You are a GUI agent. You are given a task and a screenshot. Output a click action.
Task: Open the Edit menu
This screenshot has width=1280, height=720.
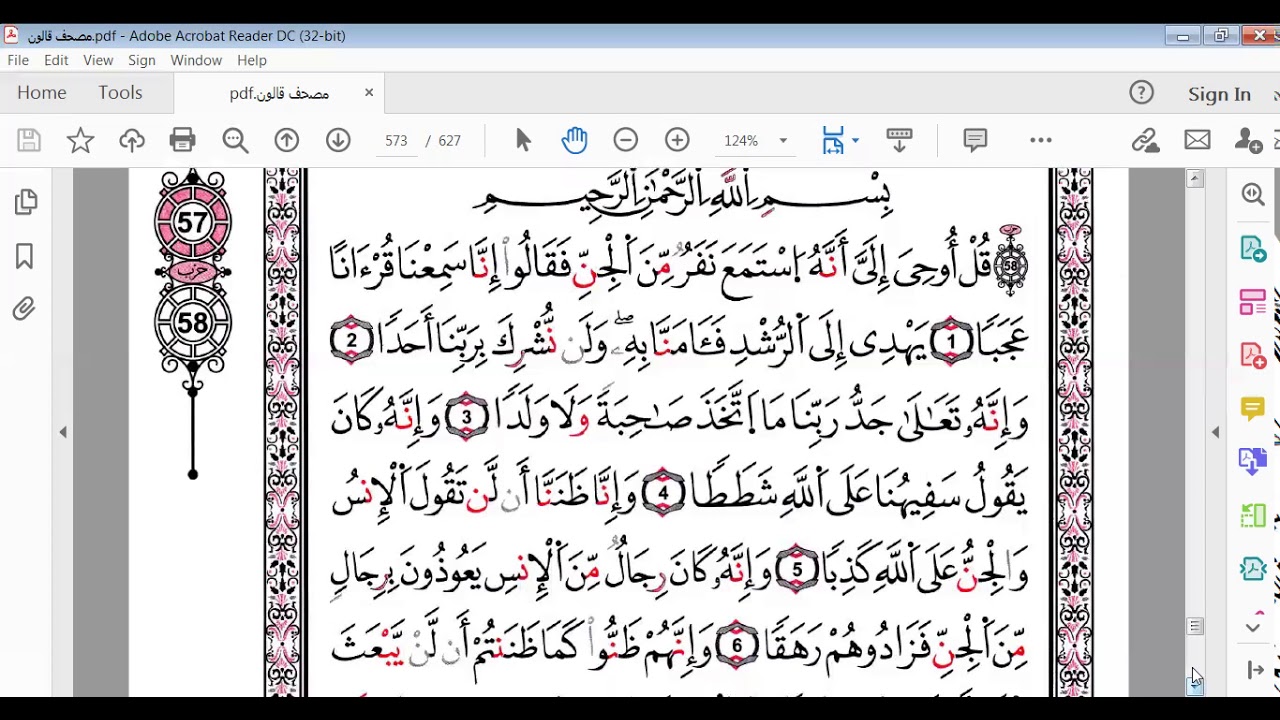(56, 60)
